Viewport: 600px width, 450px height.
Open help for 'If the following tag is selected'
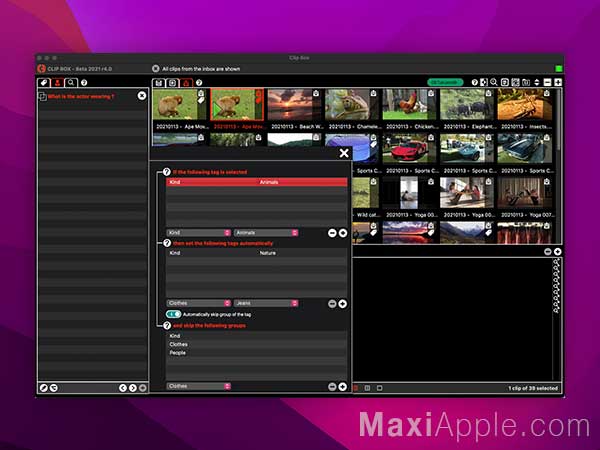pyautogui.click(x=166, y=172)
